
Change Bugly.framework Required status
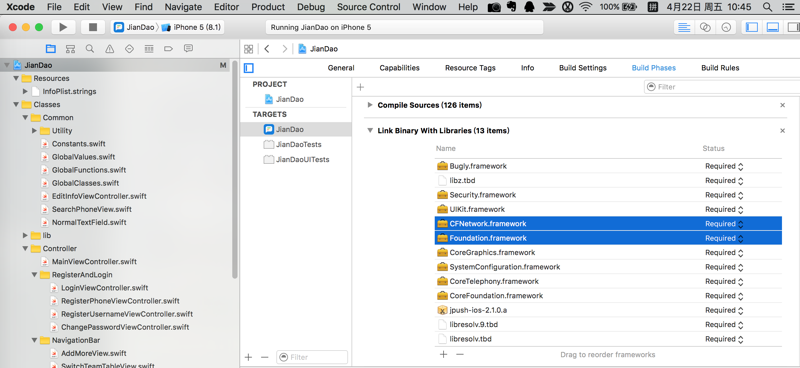(724, 166)
